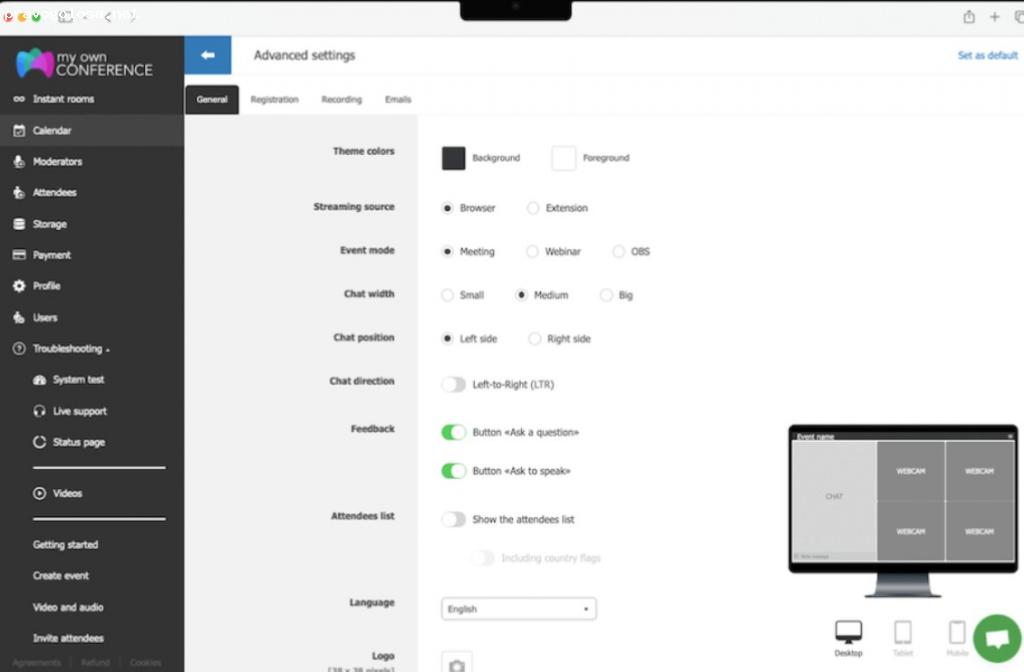This screenshot has width=1024, height=672.
Task: Click the Set as default link
Action: pos(987,56)
